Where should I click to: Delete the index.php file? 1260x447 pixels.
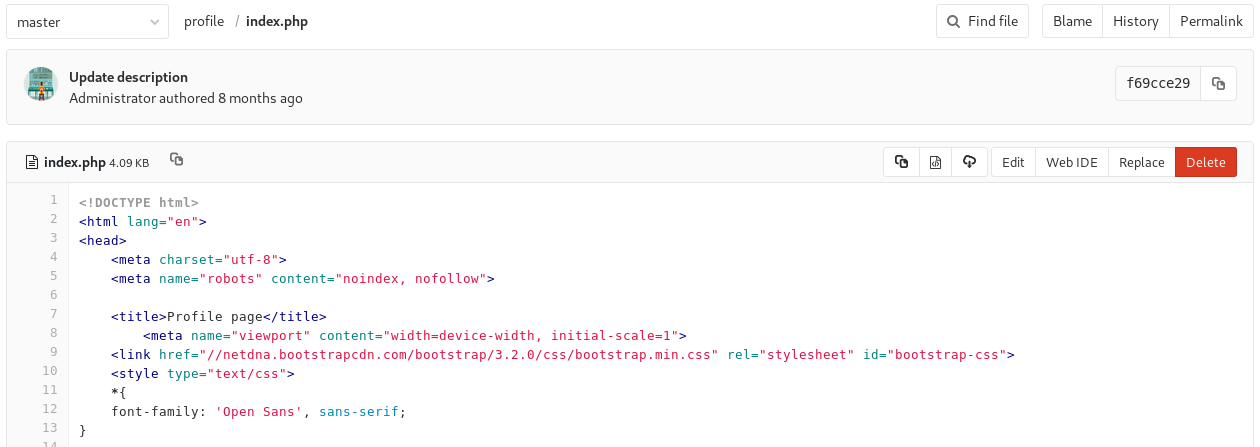[1205, 162]
